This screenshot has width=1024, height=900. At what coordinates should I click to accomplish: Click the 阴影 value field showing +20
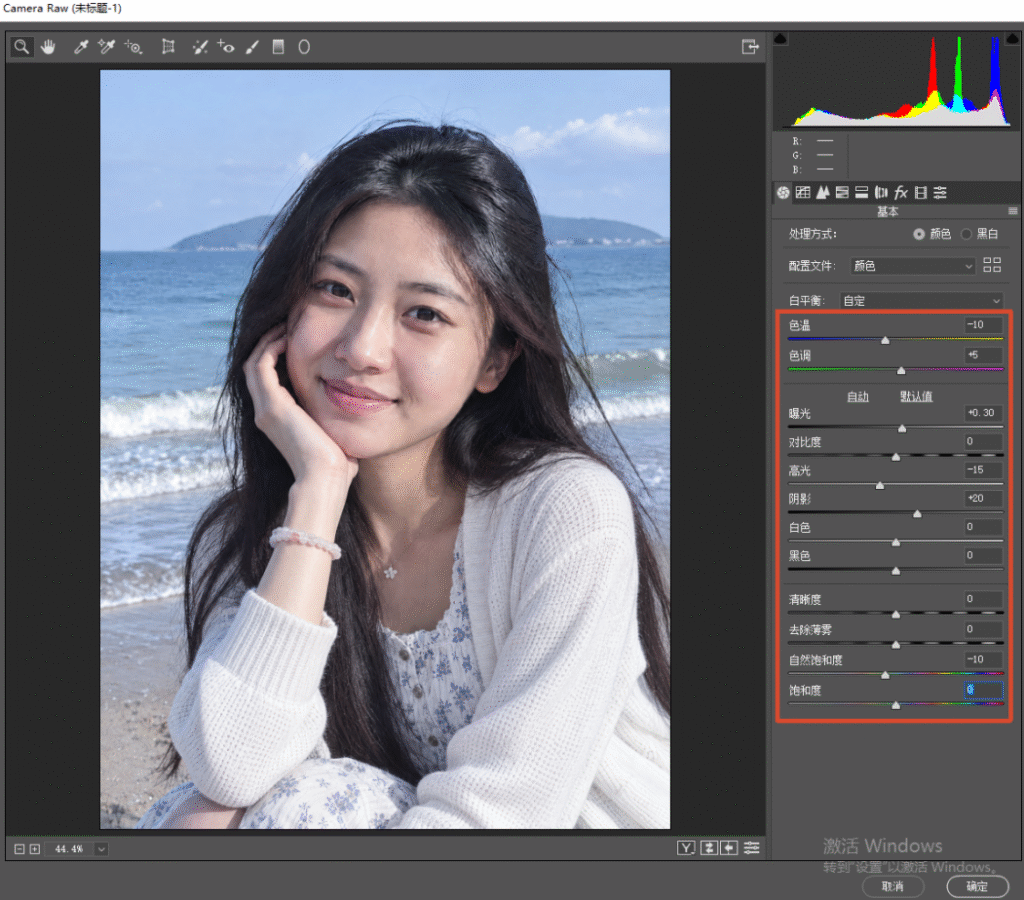click(x=984, y=498)
